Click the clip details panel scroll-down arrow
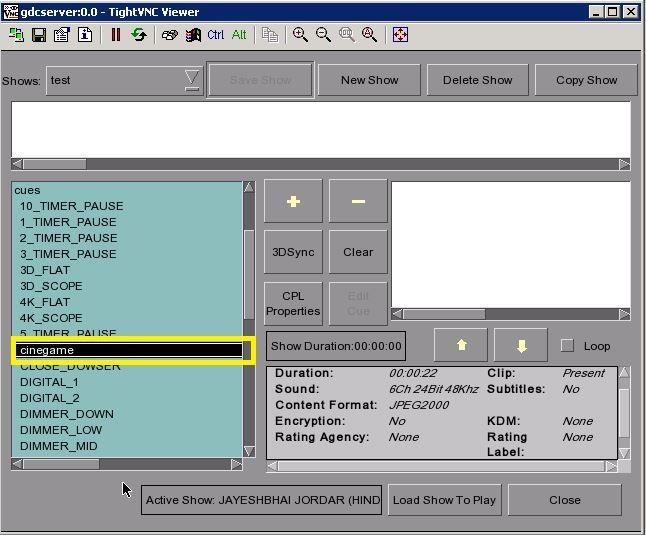The width and height of the screenshot is (646, 535). (x=624, y=453)
